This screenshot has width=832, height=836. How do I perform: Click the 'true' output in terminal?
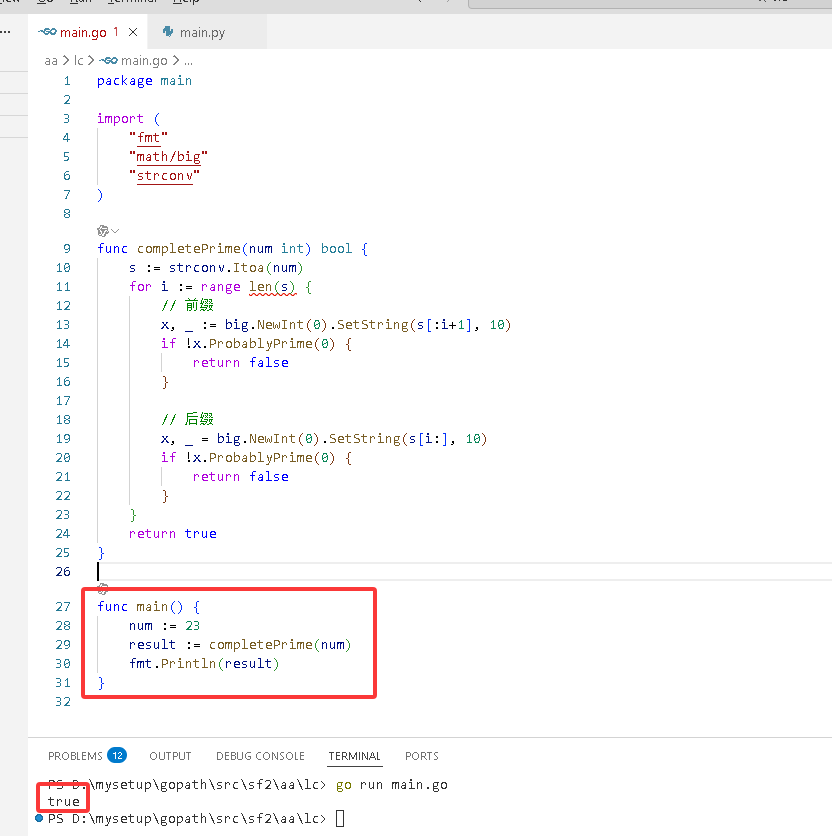click(63, 801)
